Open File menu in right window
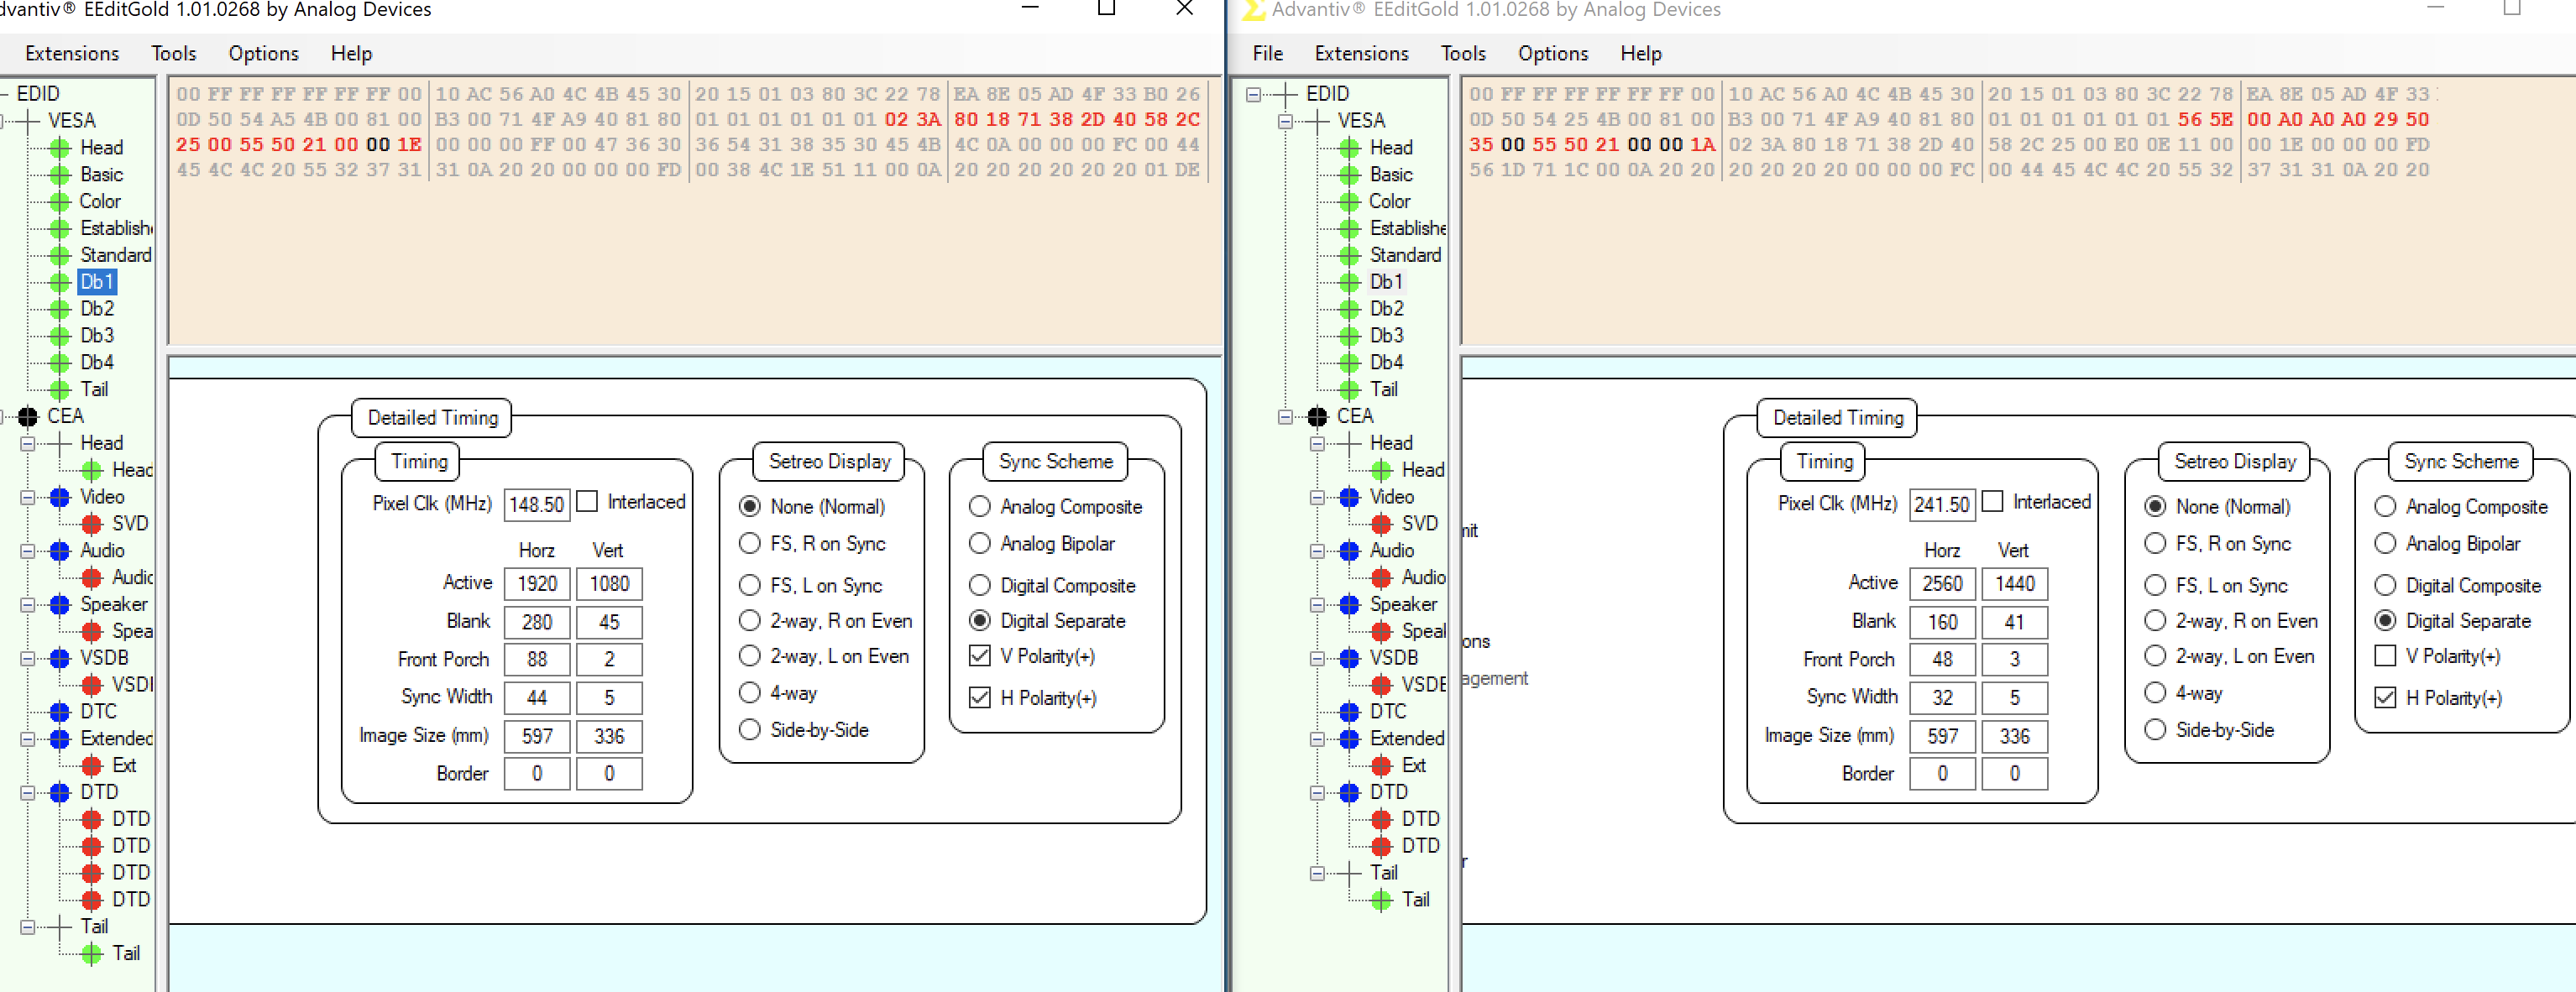 tap(1268, 54)
